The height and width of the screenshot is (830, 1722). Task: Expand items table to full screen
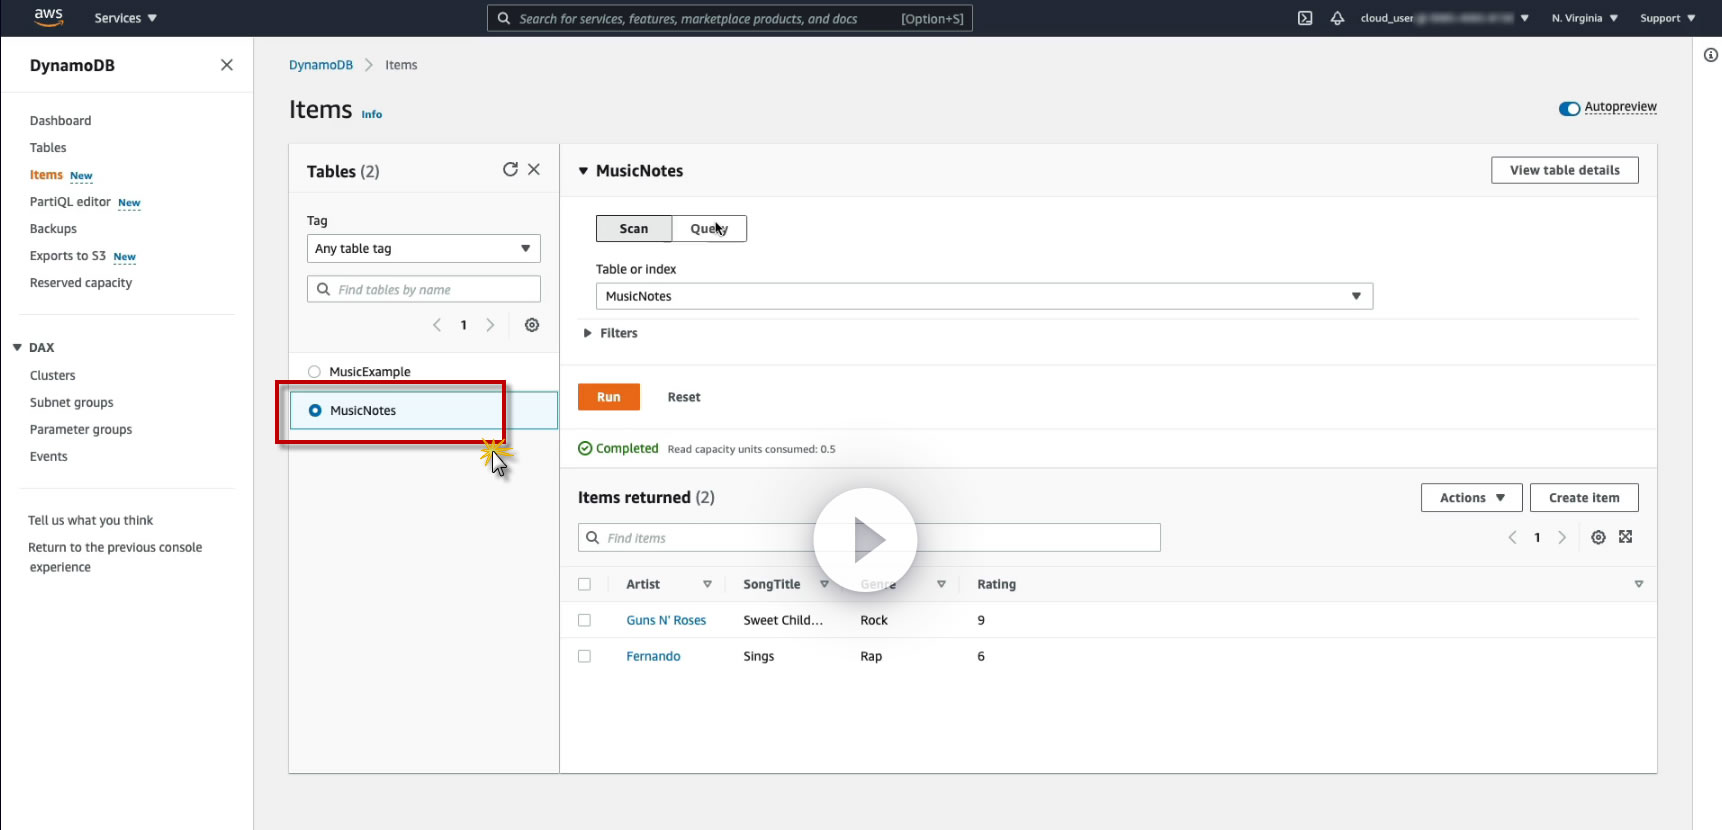[x=1626, y=537]
